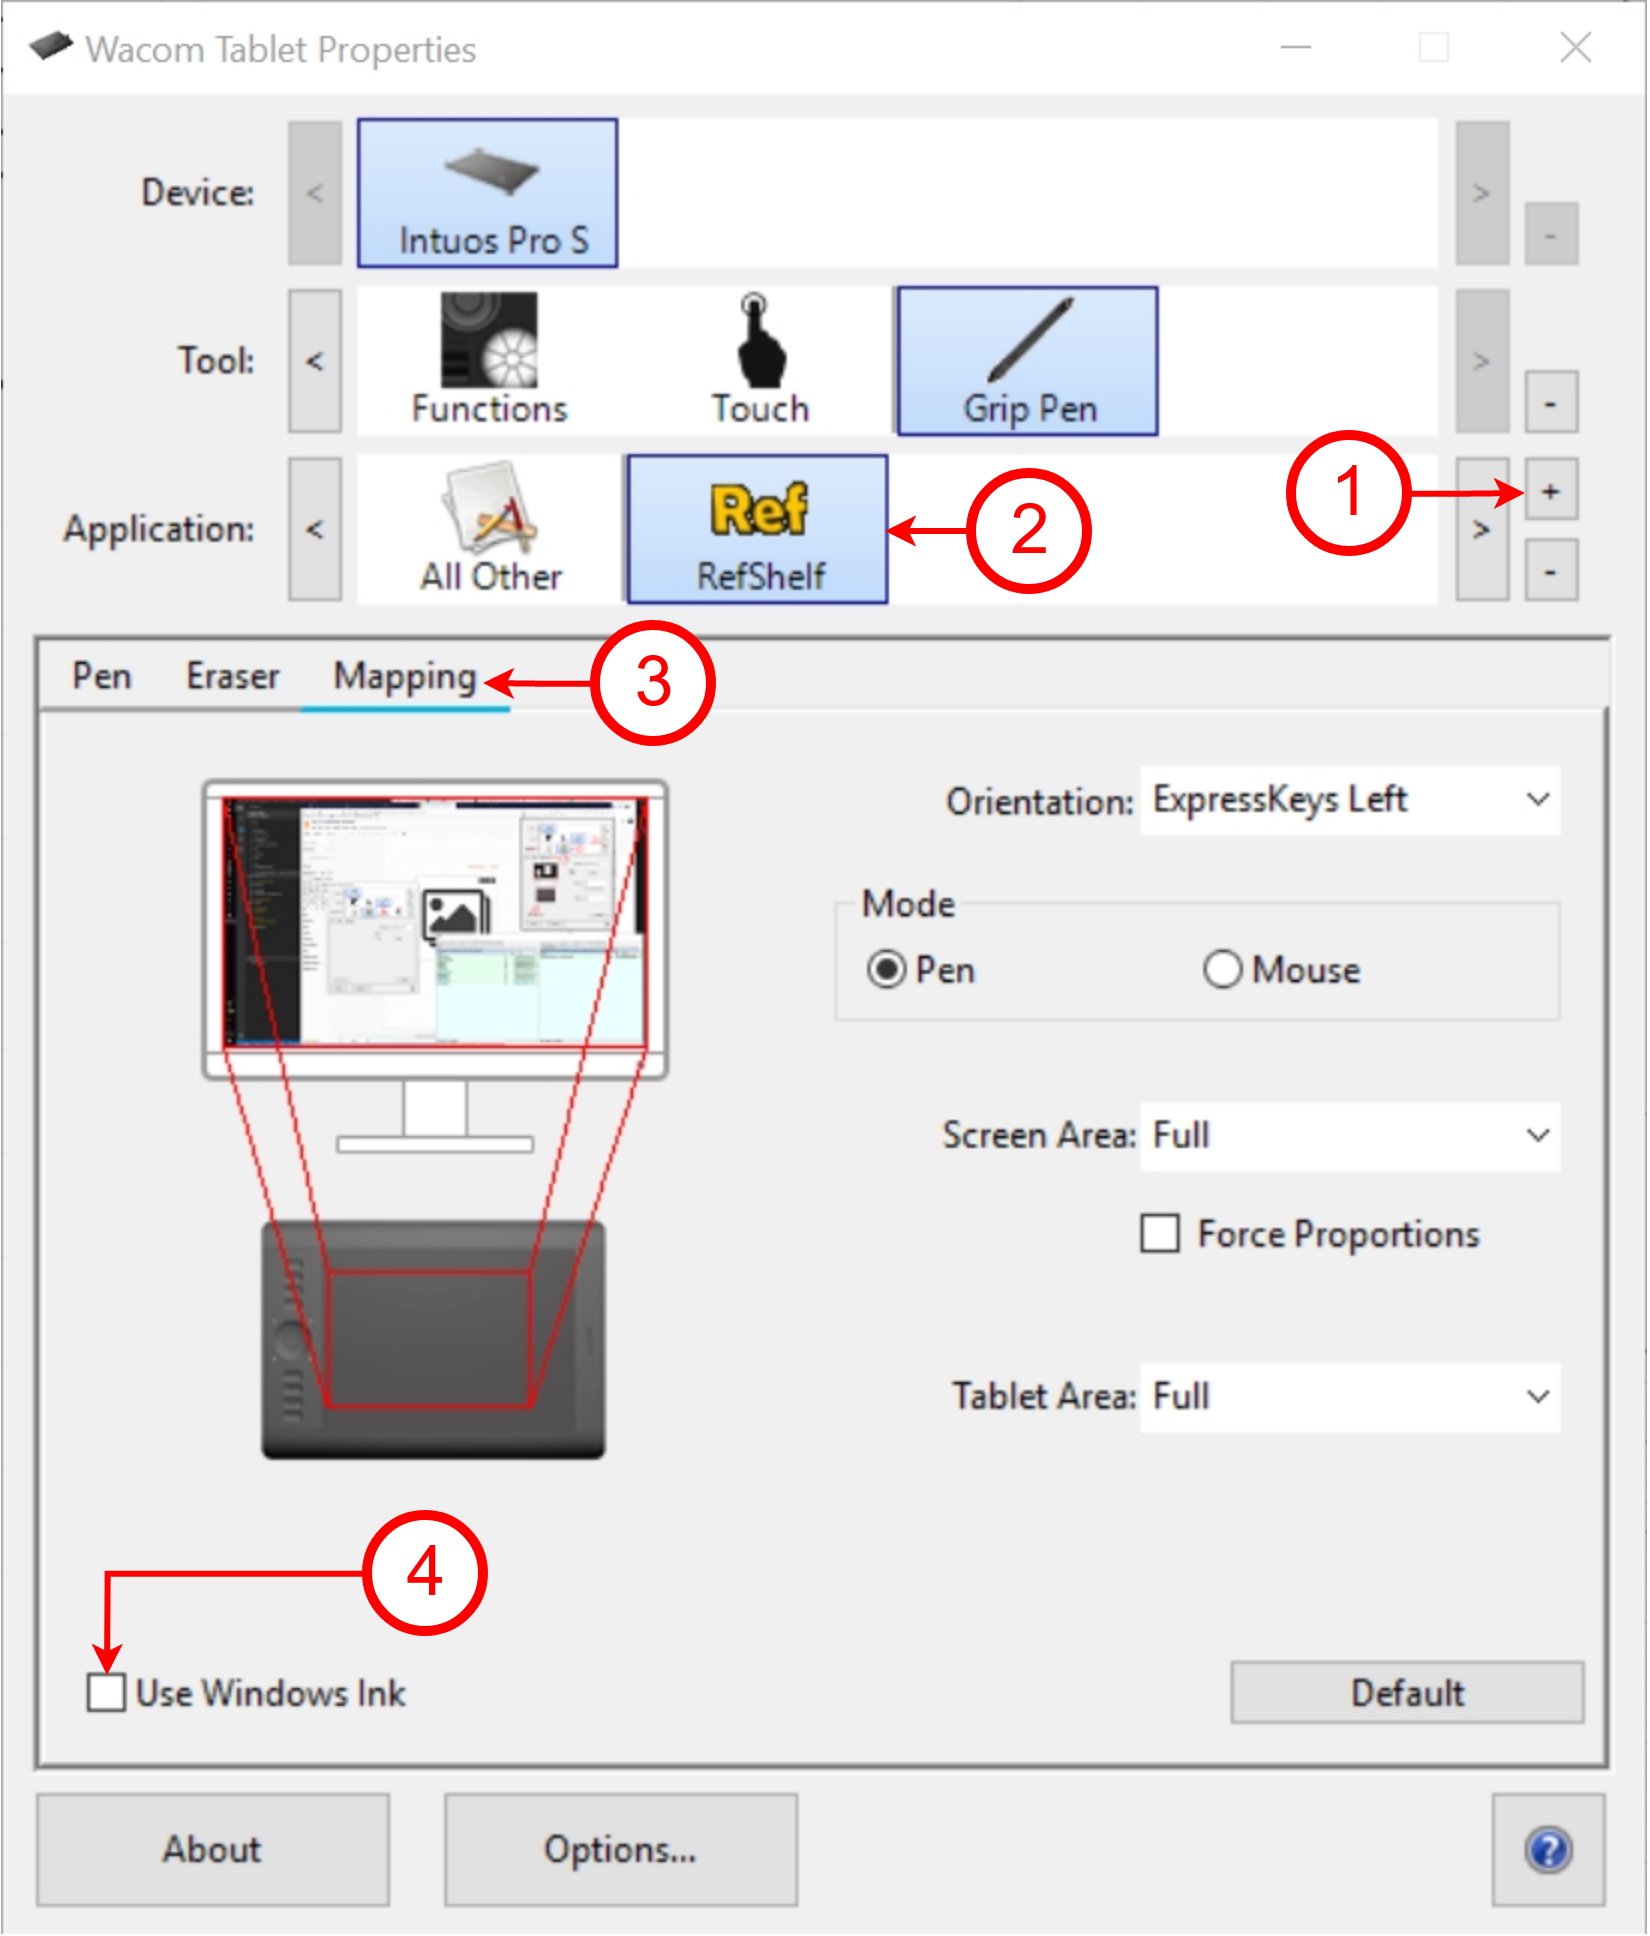This screenshot has height=1936, width=1650.
Task: Click the Default button
Action: point(1406,1693)
